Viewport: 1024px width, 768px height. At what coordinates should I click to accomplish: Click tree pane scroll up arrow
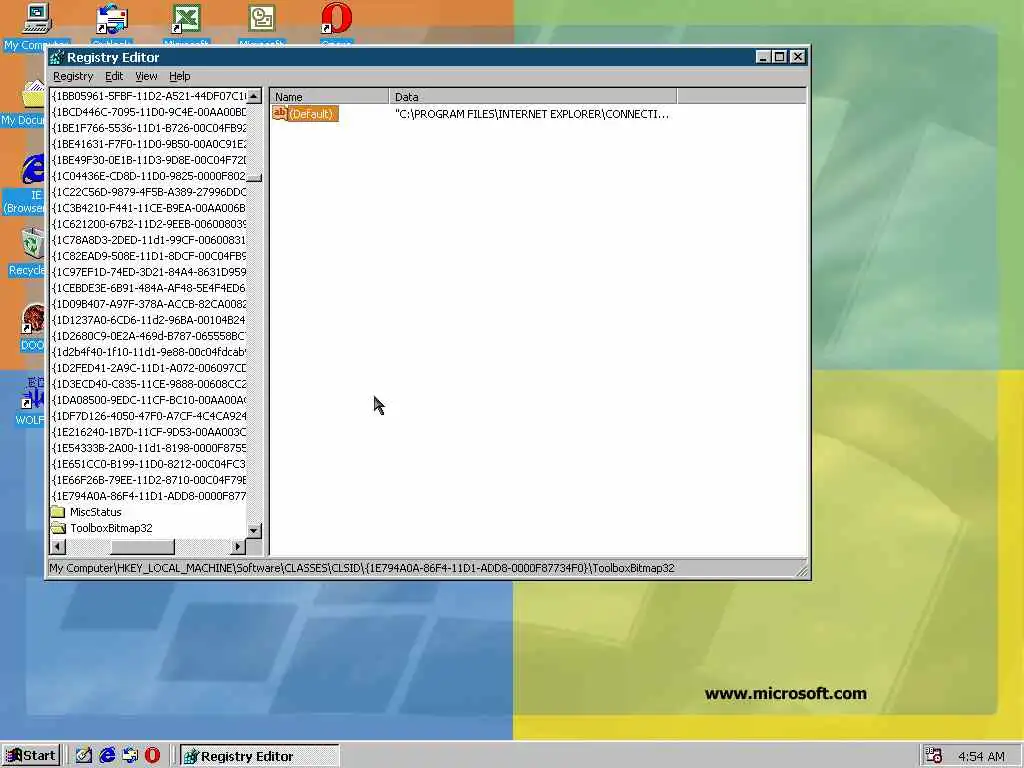[x=254, y=96]
